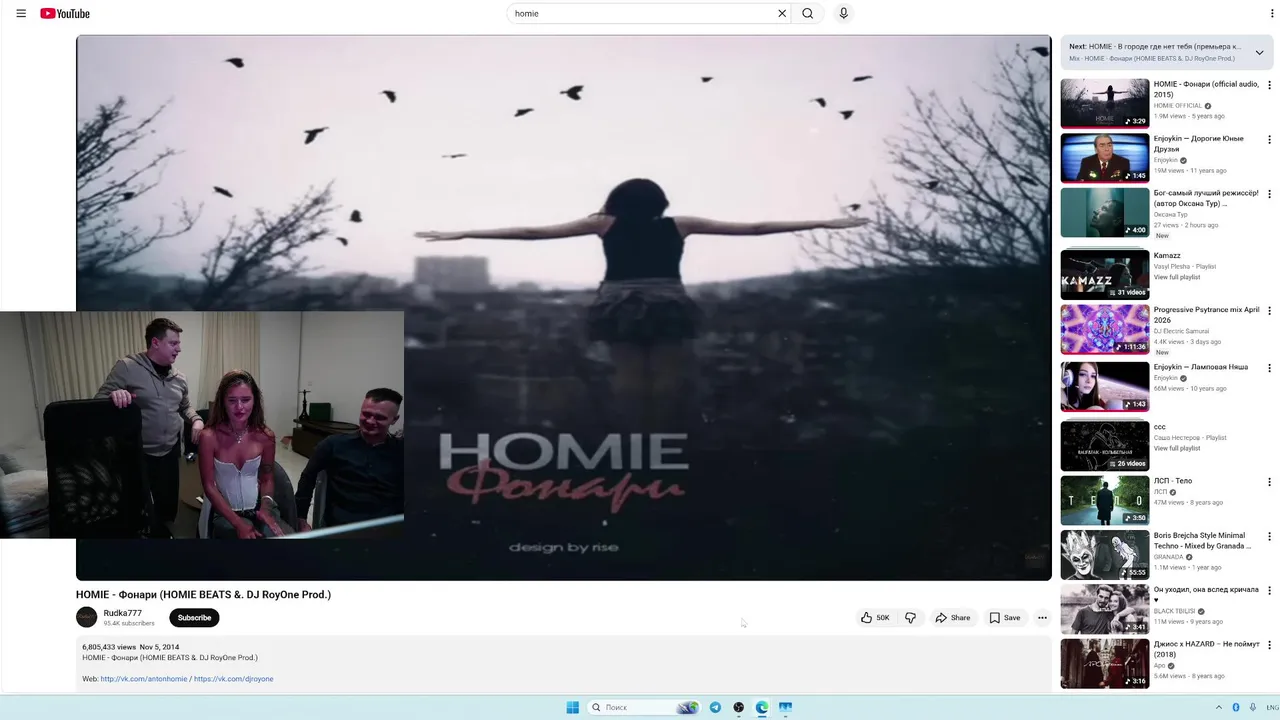Play the Enjoykin "Дорогие Юные Друзья" thumbnail
1280x720 pixels.
1105,157
